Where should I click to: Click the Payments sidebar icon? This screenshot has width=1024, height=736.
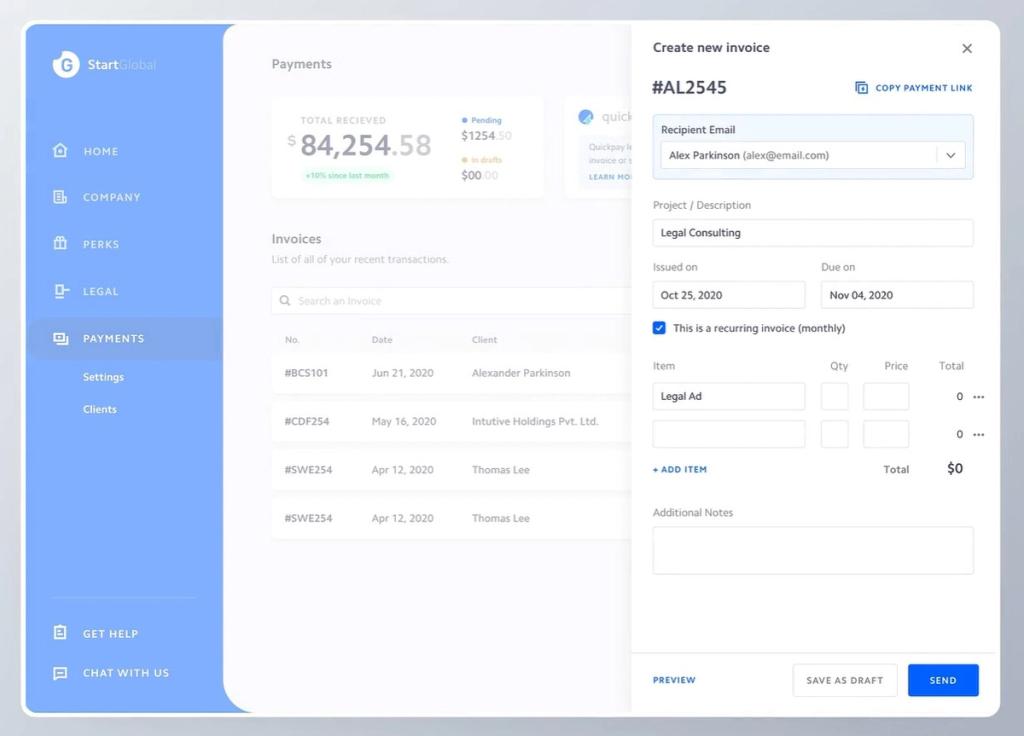coord(61,338)
